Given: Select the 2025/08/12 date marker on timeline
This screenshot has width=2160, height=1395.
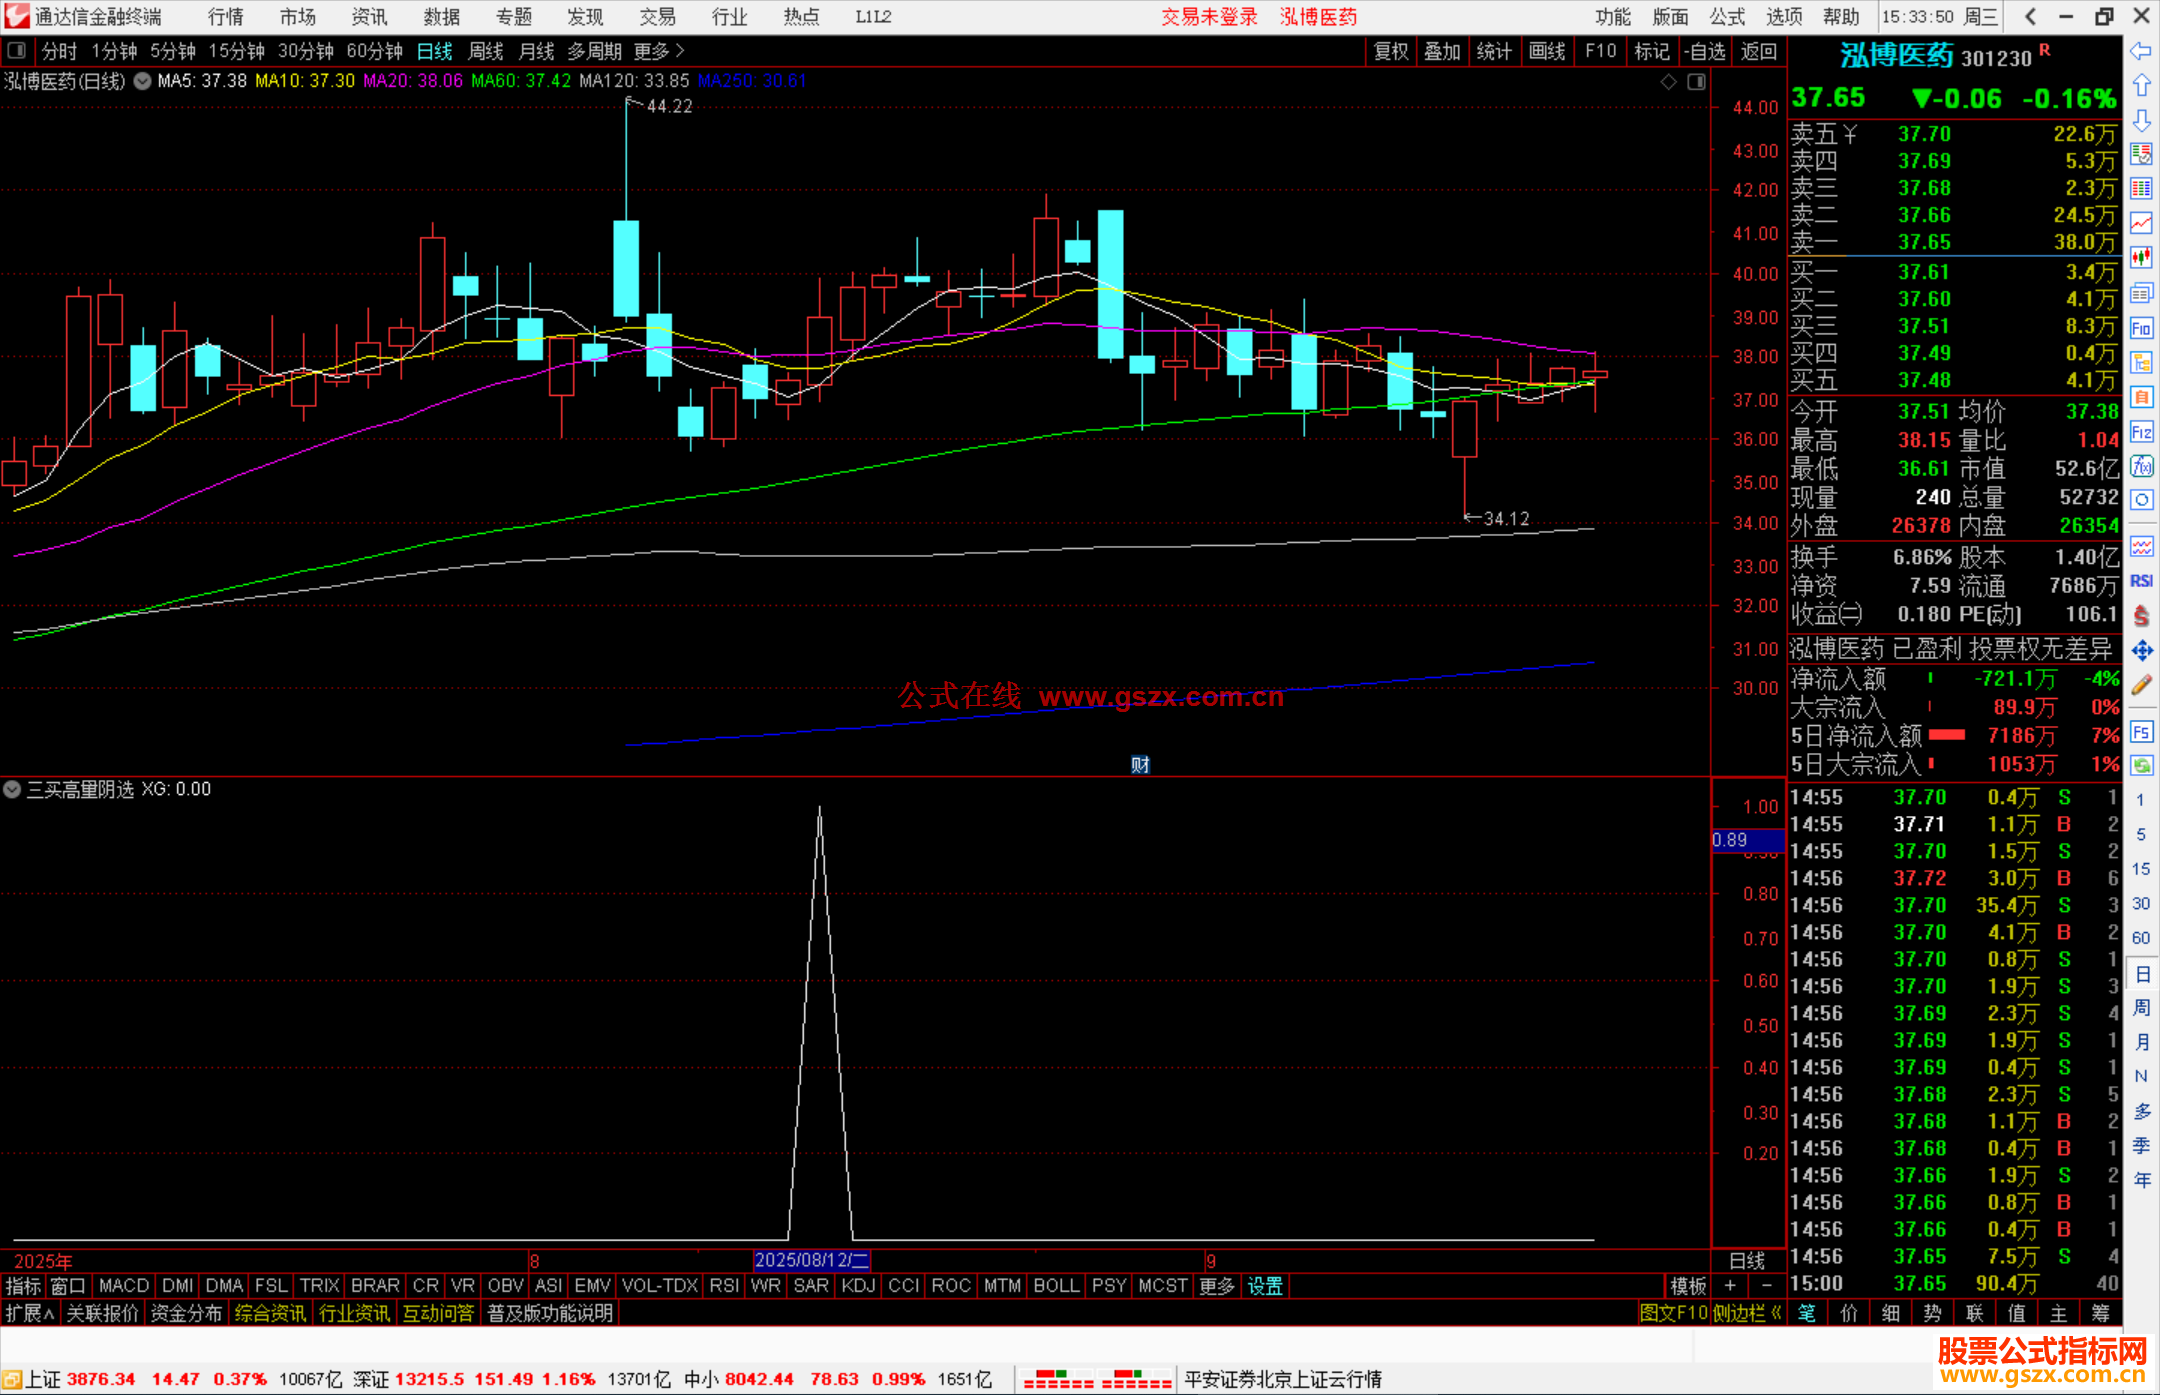Looking at the screenshot, I should coord(811,1260).
